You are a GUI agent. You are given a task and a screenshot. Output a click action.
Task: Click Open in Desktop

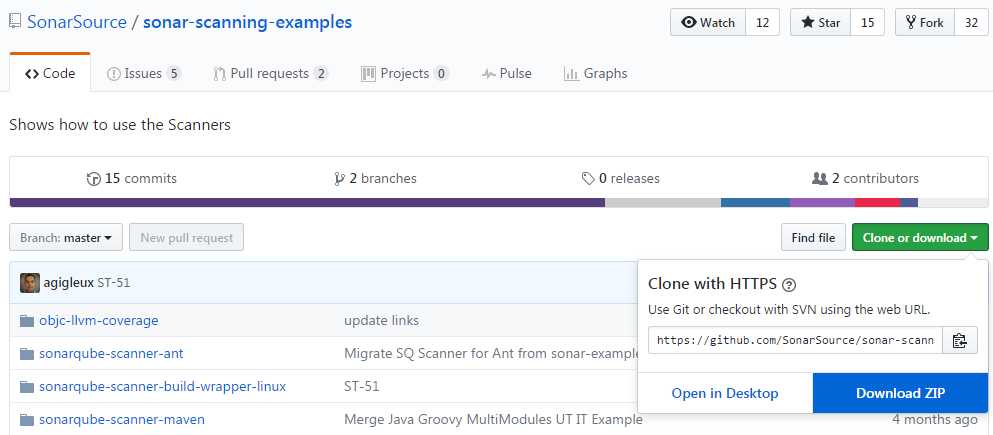point(725,393)
